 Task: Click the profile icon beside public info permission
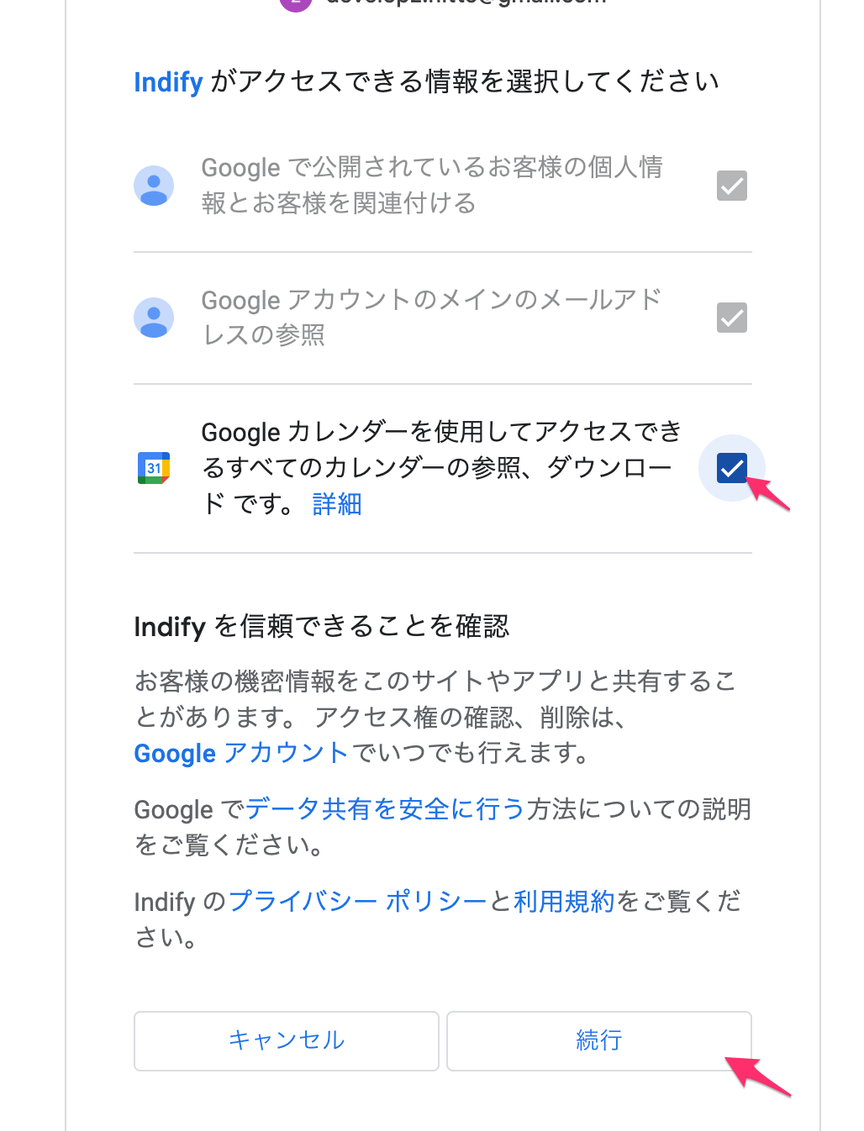(154, 186)
